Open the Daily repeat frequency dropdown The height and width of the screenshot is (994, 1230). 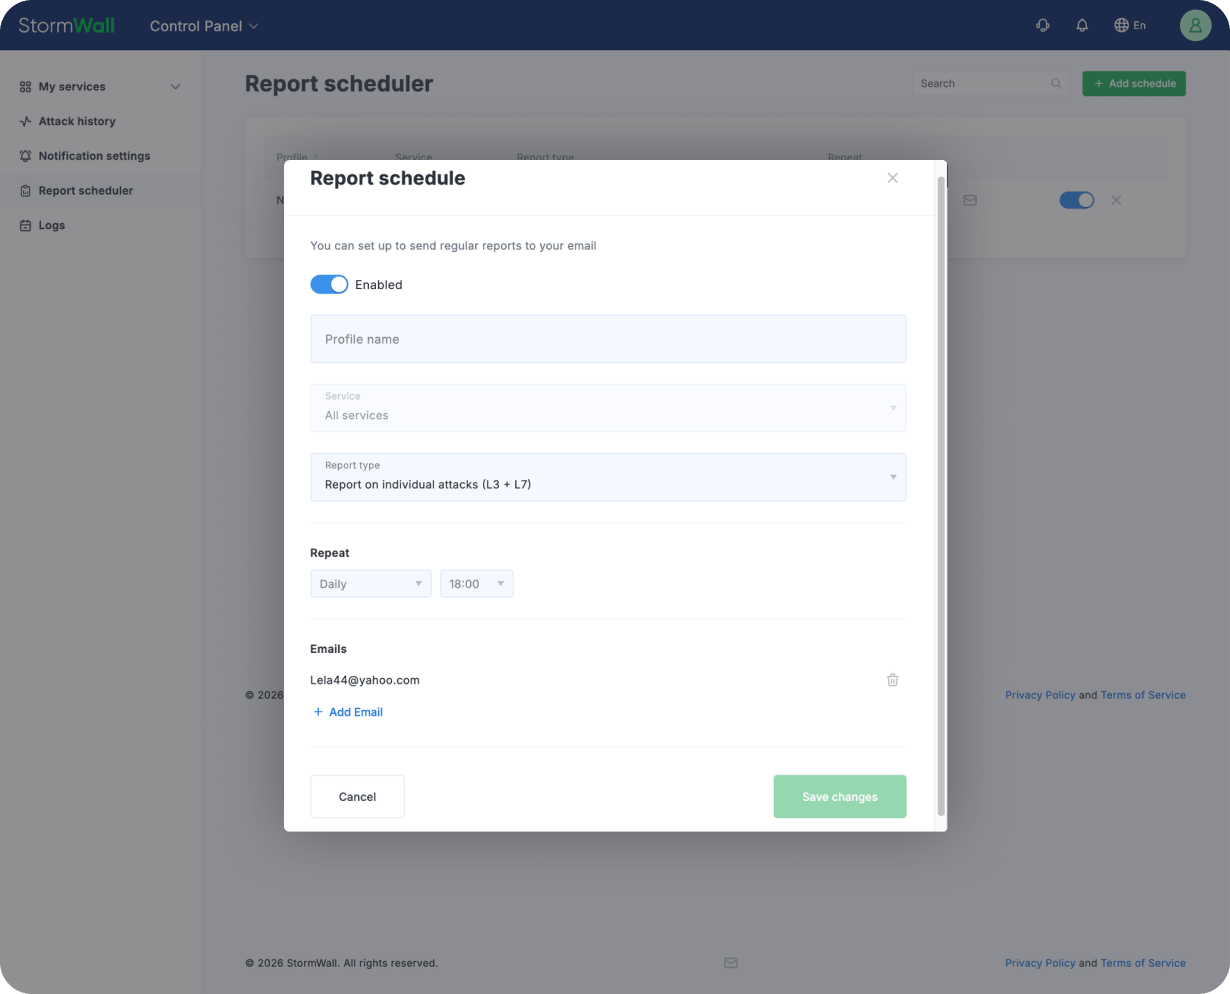click(371, 584)
